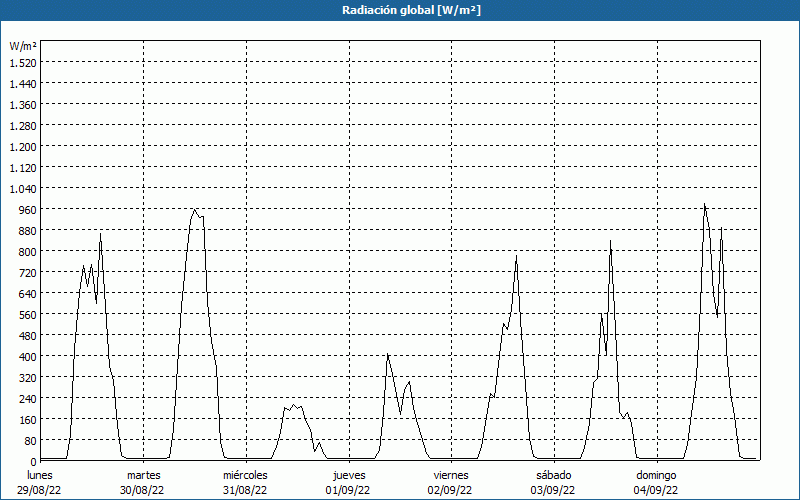The width and height of the screenshot is (800, 500).
Task: Select the 1.120 y-axis value
Action: (x=23, y=168)
